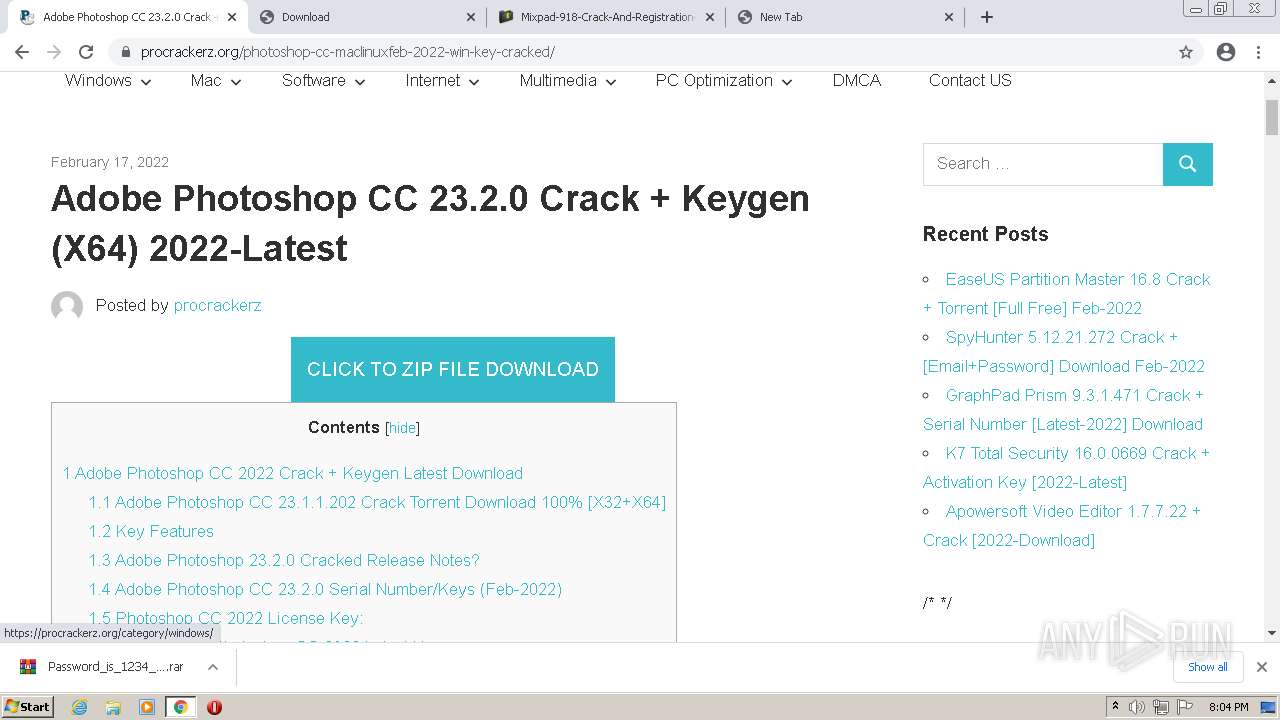Click the volume speaker tray icon
The height and width of the screenshot is (720, 1280).
point(1137,707)
